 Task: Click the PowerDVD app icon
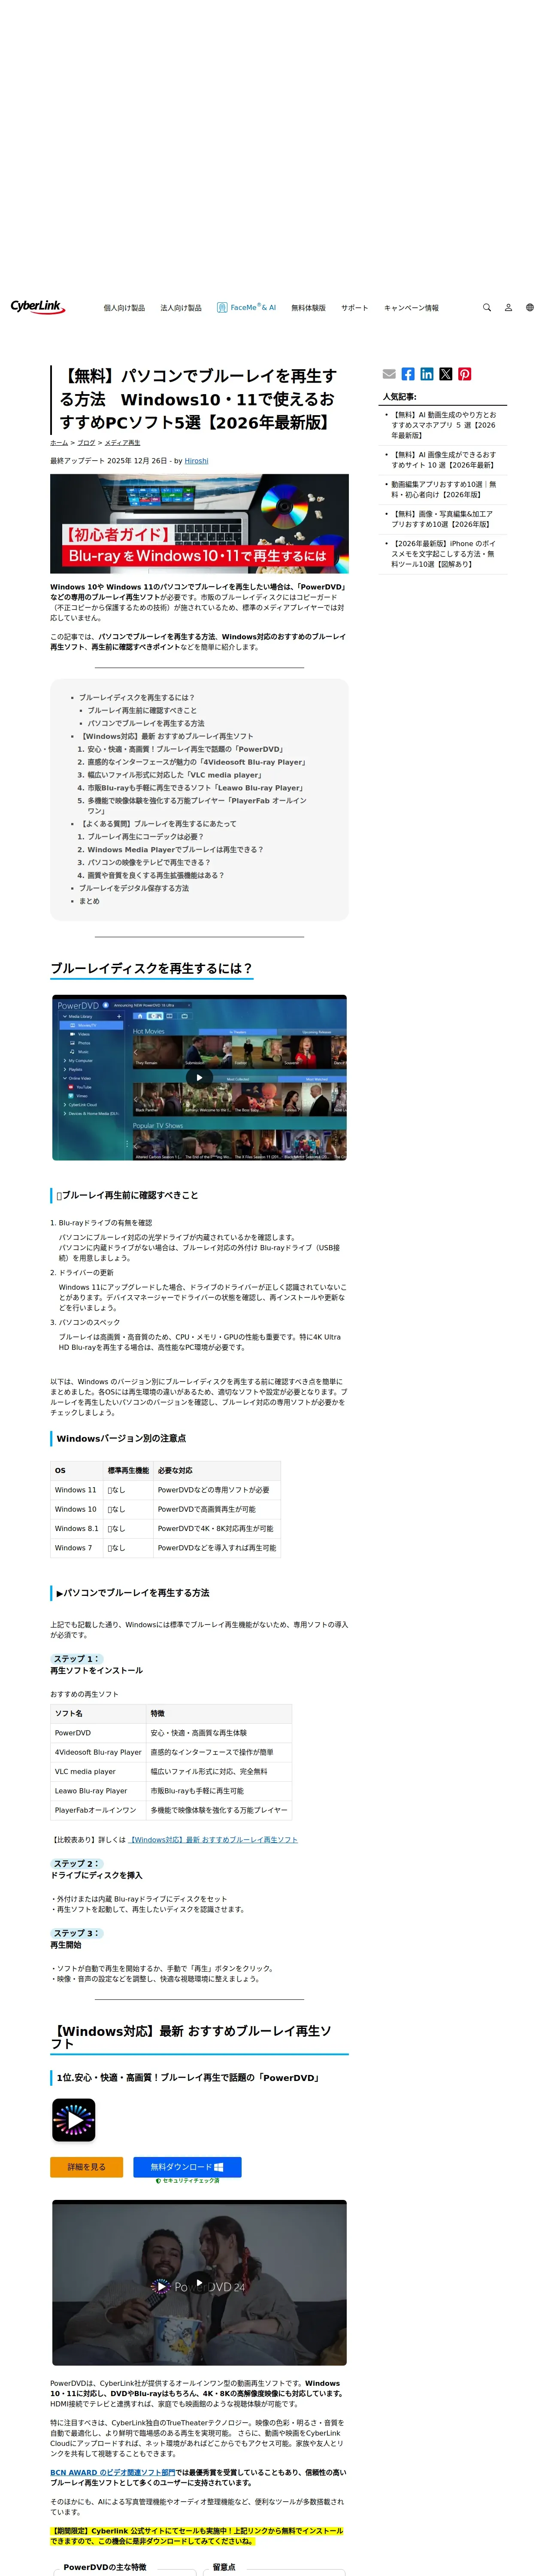click(x=74, y=2120)
